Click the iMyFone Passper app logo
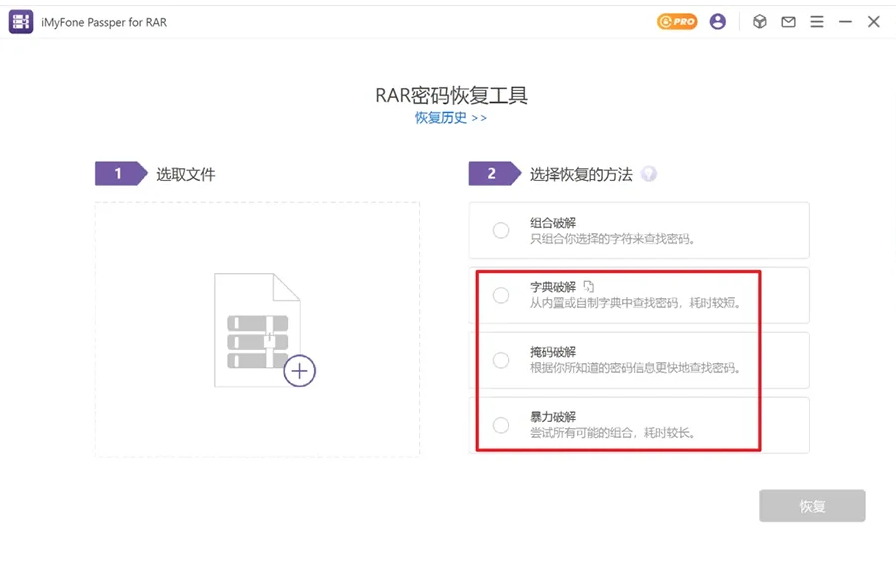This screenshot has width=896, height=566. click(21, 21)
